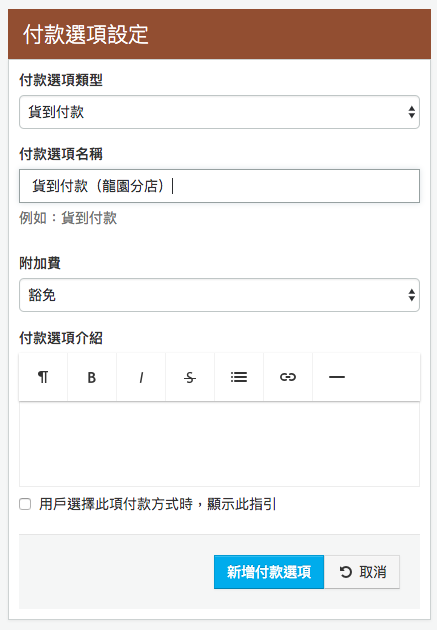Click the arrows on 豁免 select box

(x=411, y=295)
